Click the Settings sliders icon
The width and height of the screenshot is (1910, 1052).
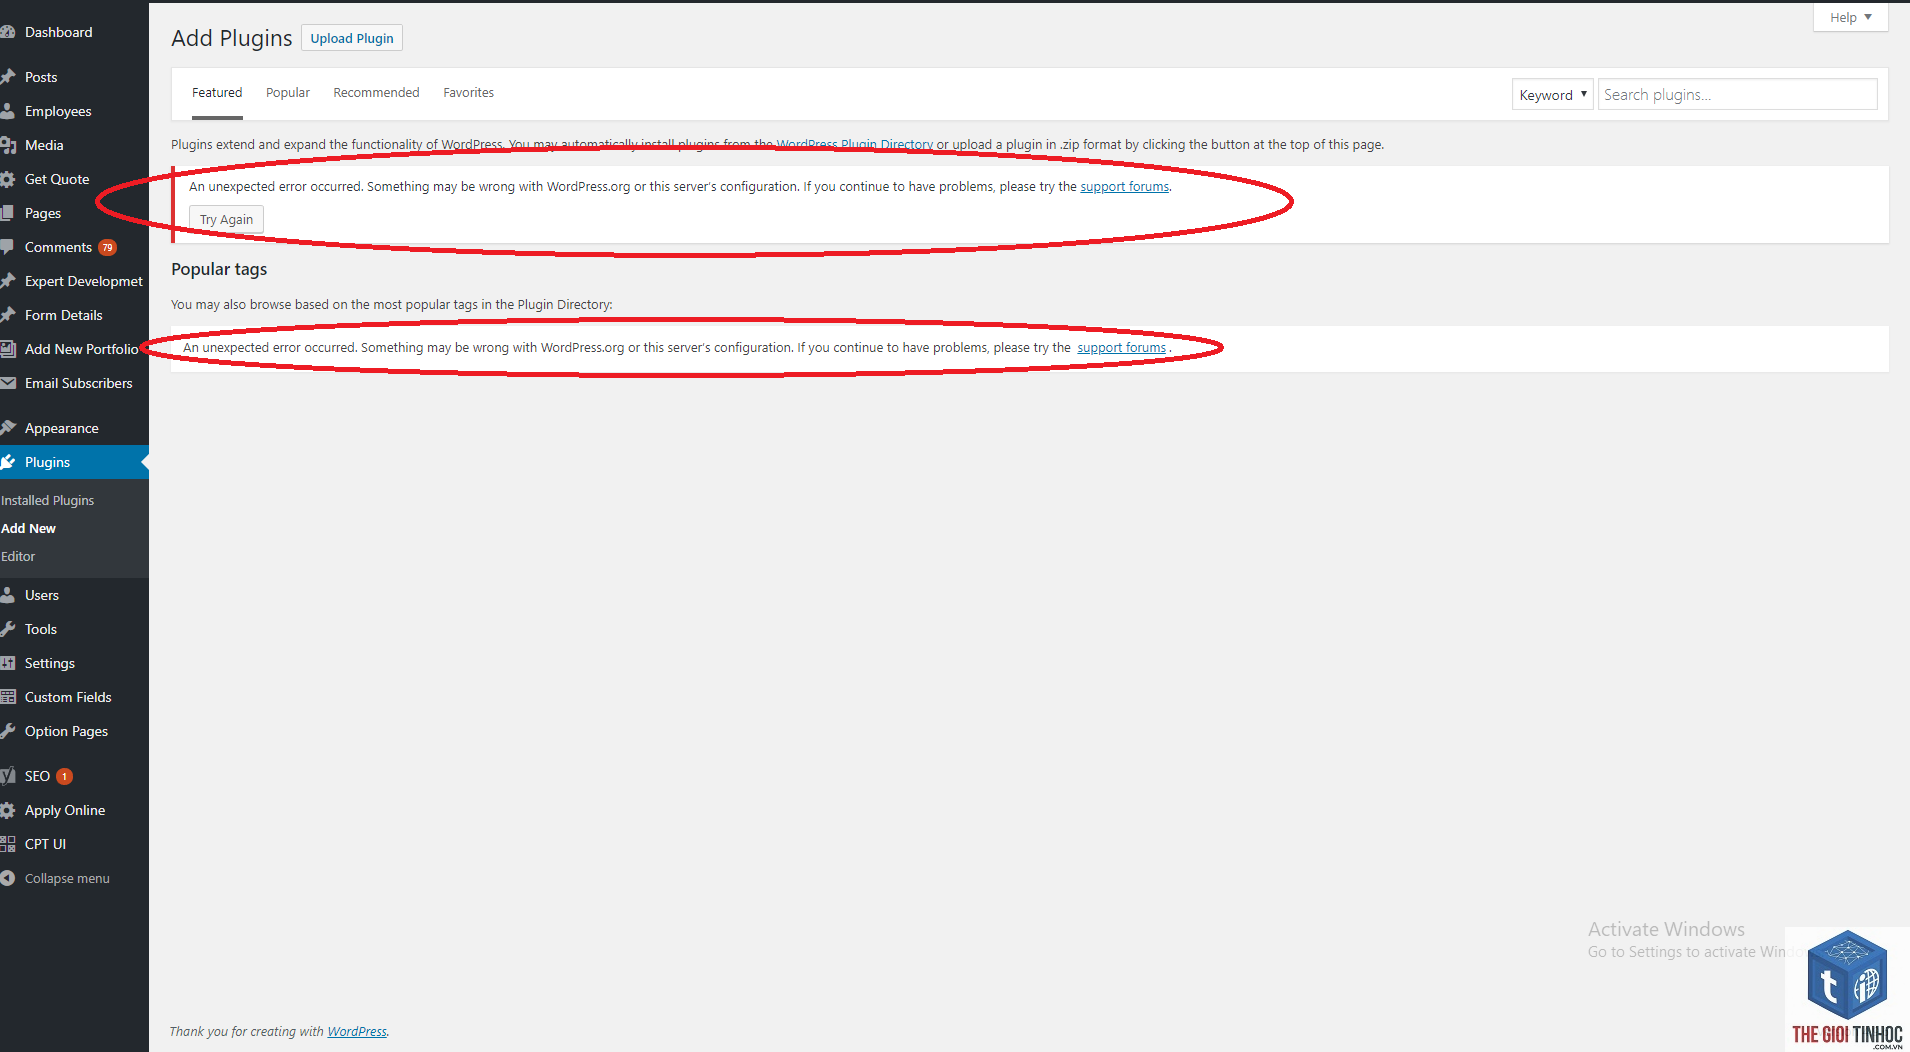point(7,663)
